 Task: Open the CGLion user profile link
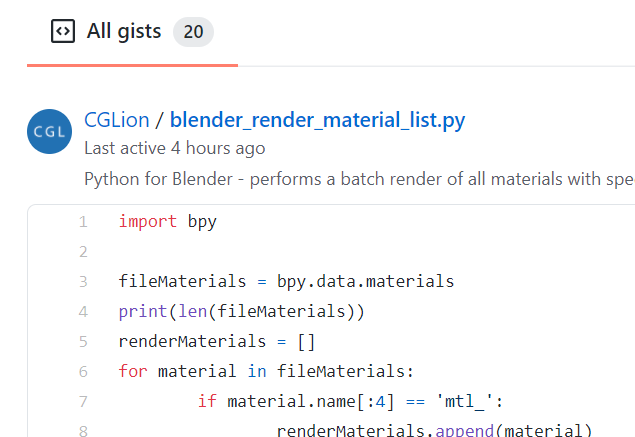coord(117,121)
